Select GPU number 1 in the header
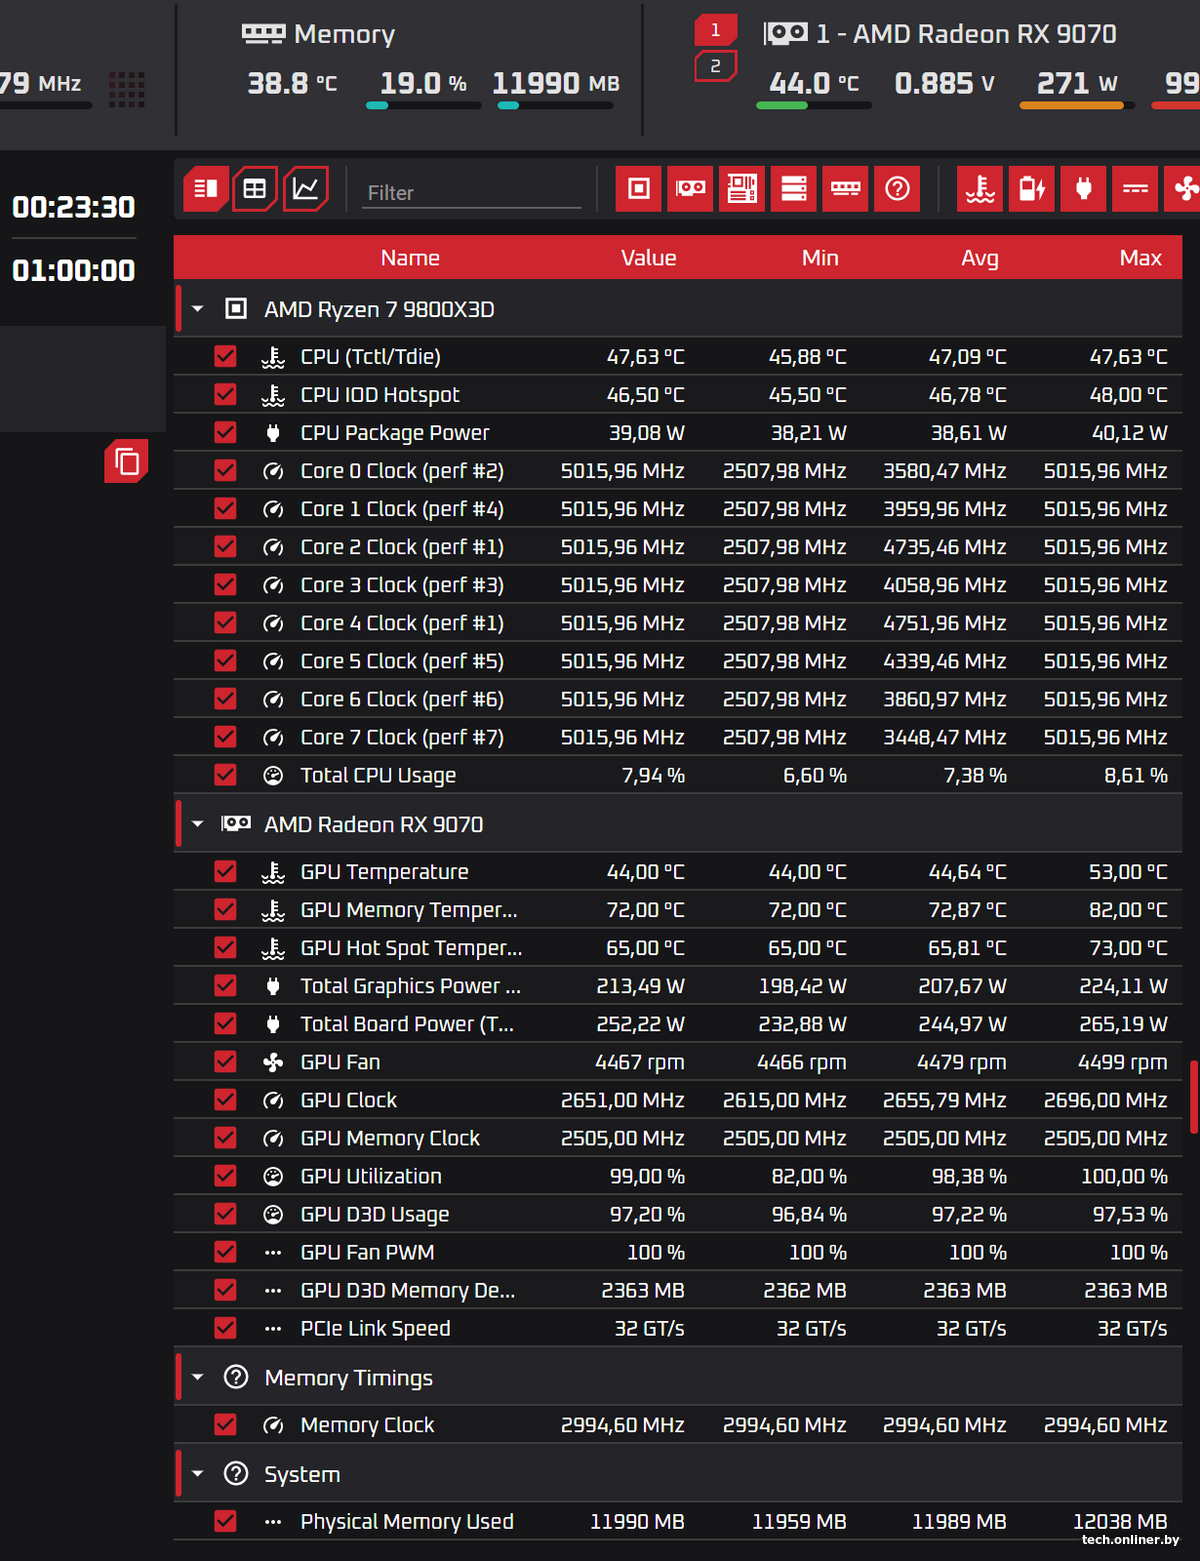This screenshot has width=1200, height=1561. [715, 30]
